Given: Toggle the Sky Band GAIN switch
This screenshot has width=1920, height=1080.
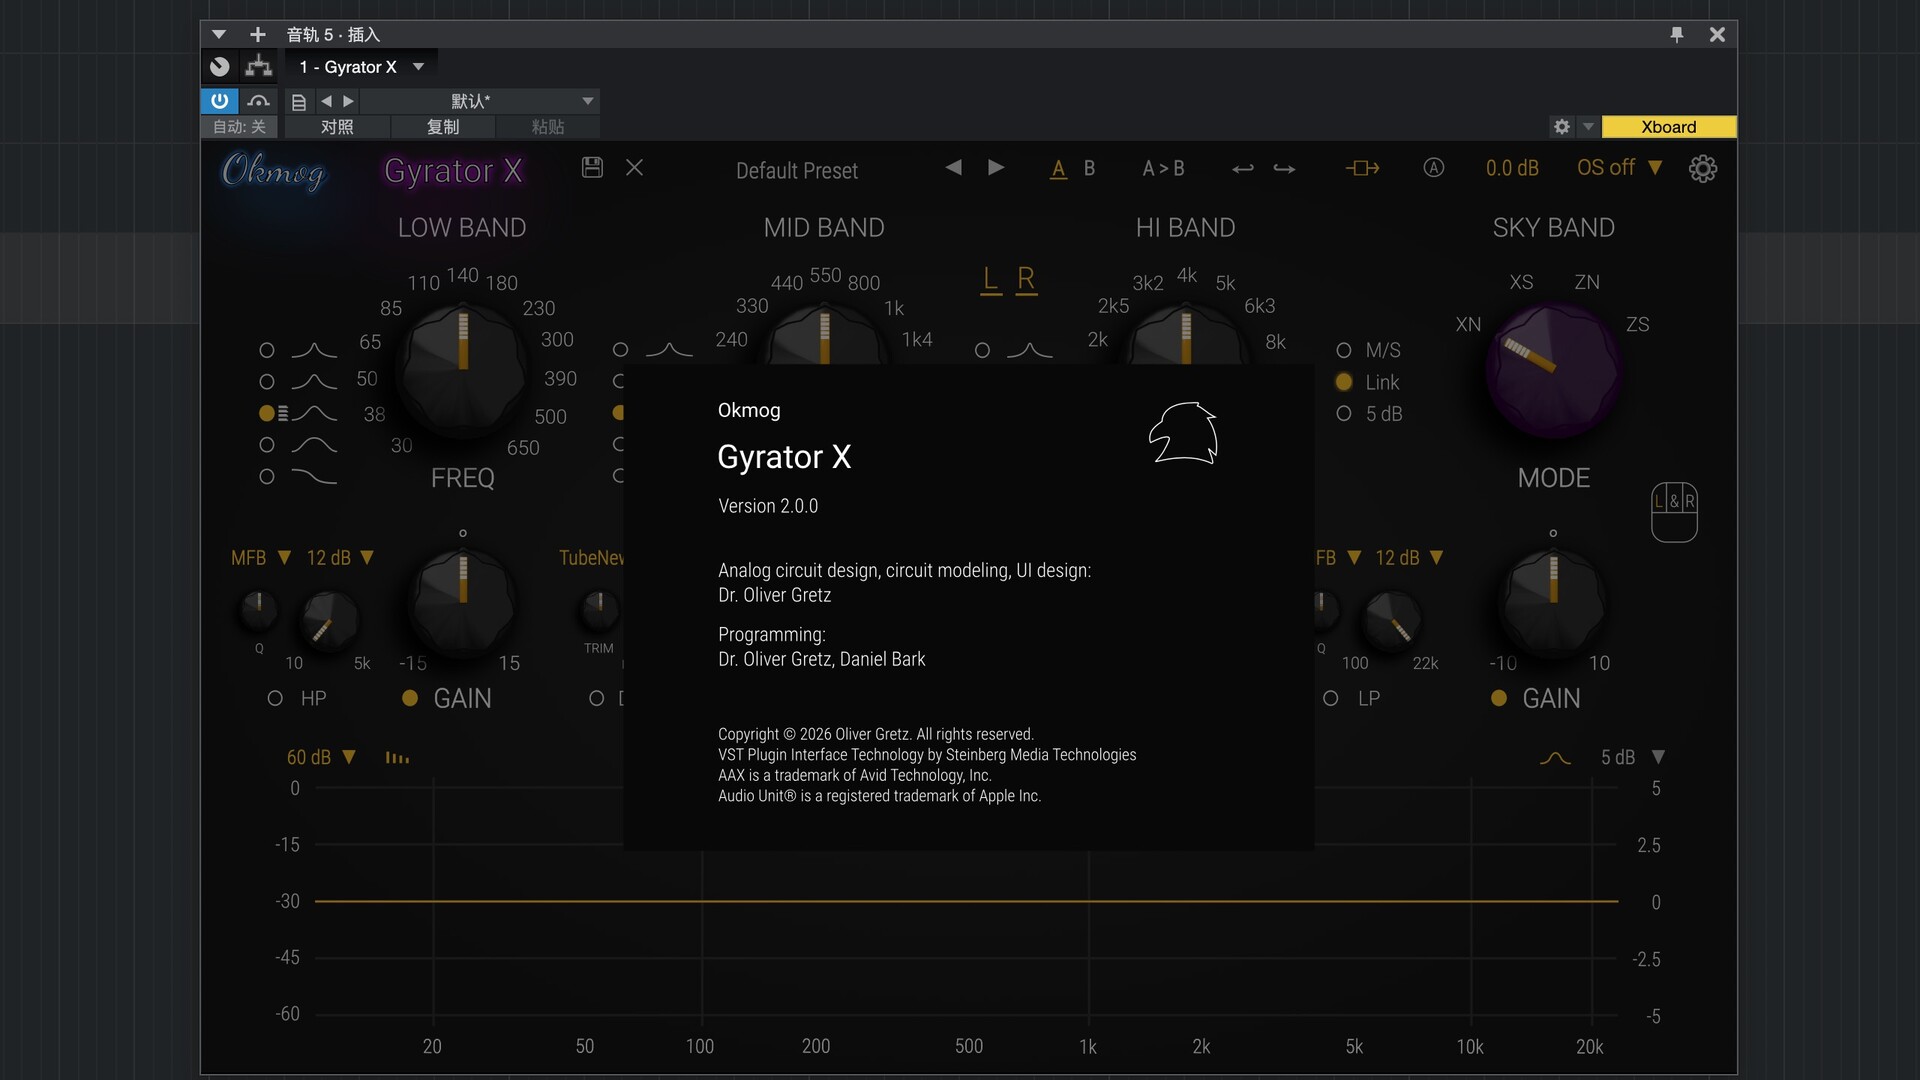Looking at the screenshot, I should pyautogui.click(x=1498, y=699).
